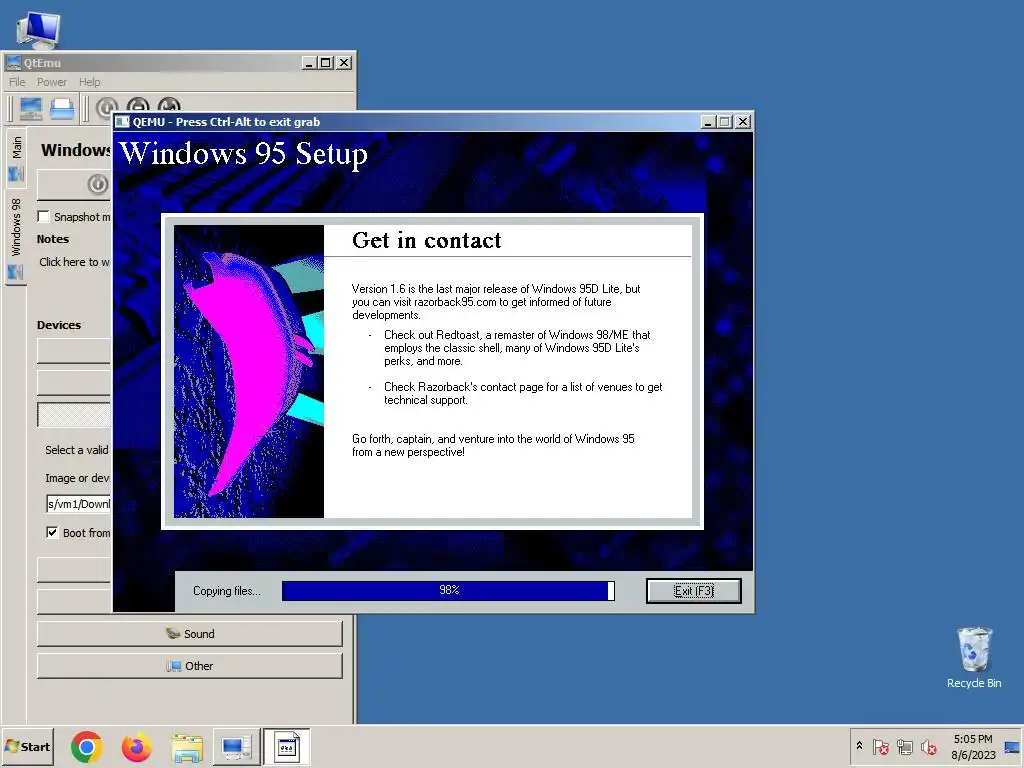Screen dimensions: 1024x768
Task: Click the muted speaker tray icon
Action: tap(928, 746)
